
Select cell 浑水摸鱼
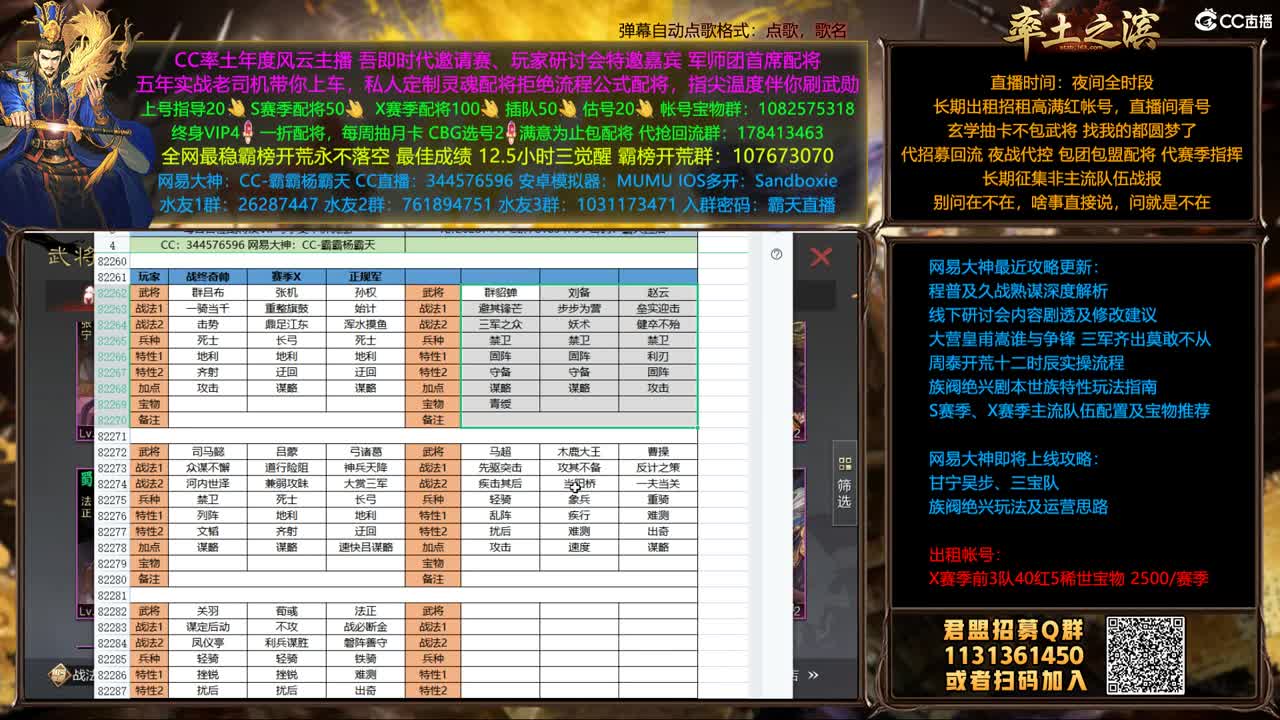(365, 324)
